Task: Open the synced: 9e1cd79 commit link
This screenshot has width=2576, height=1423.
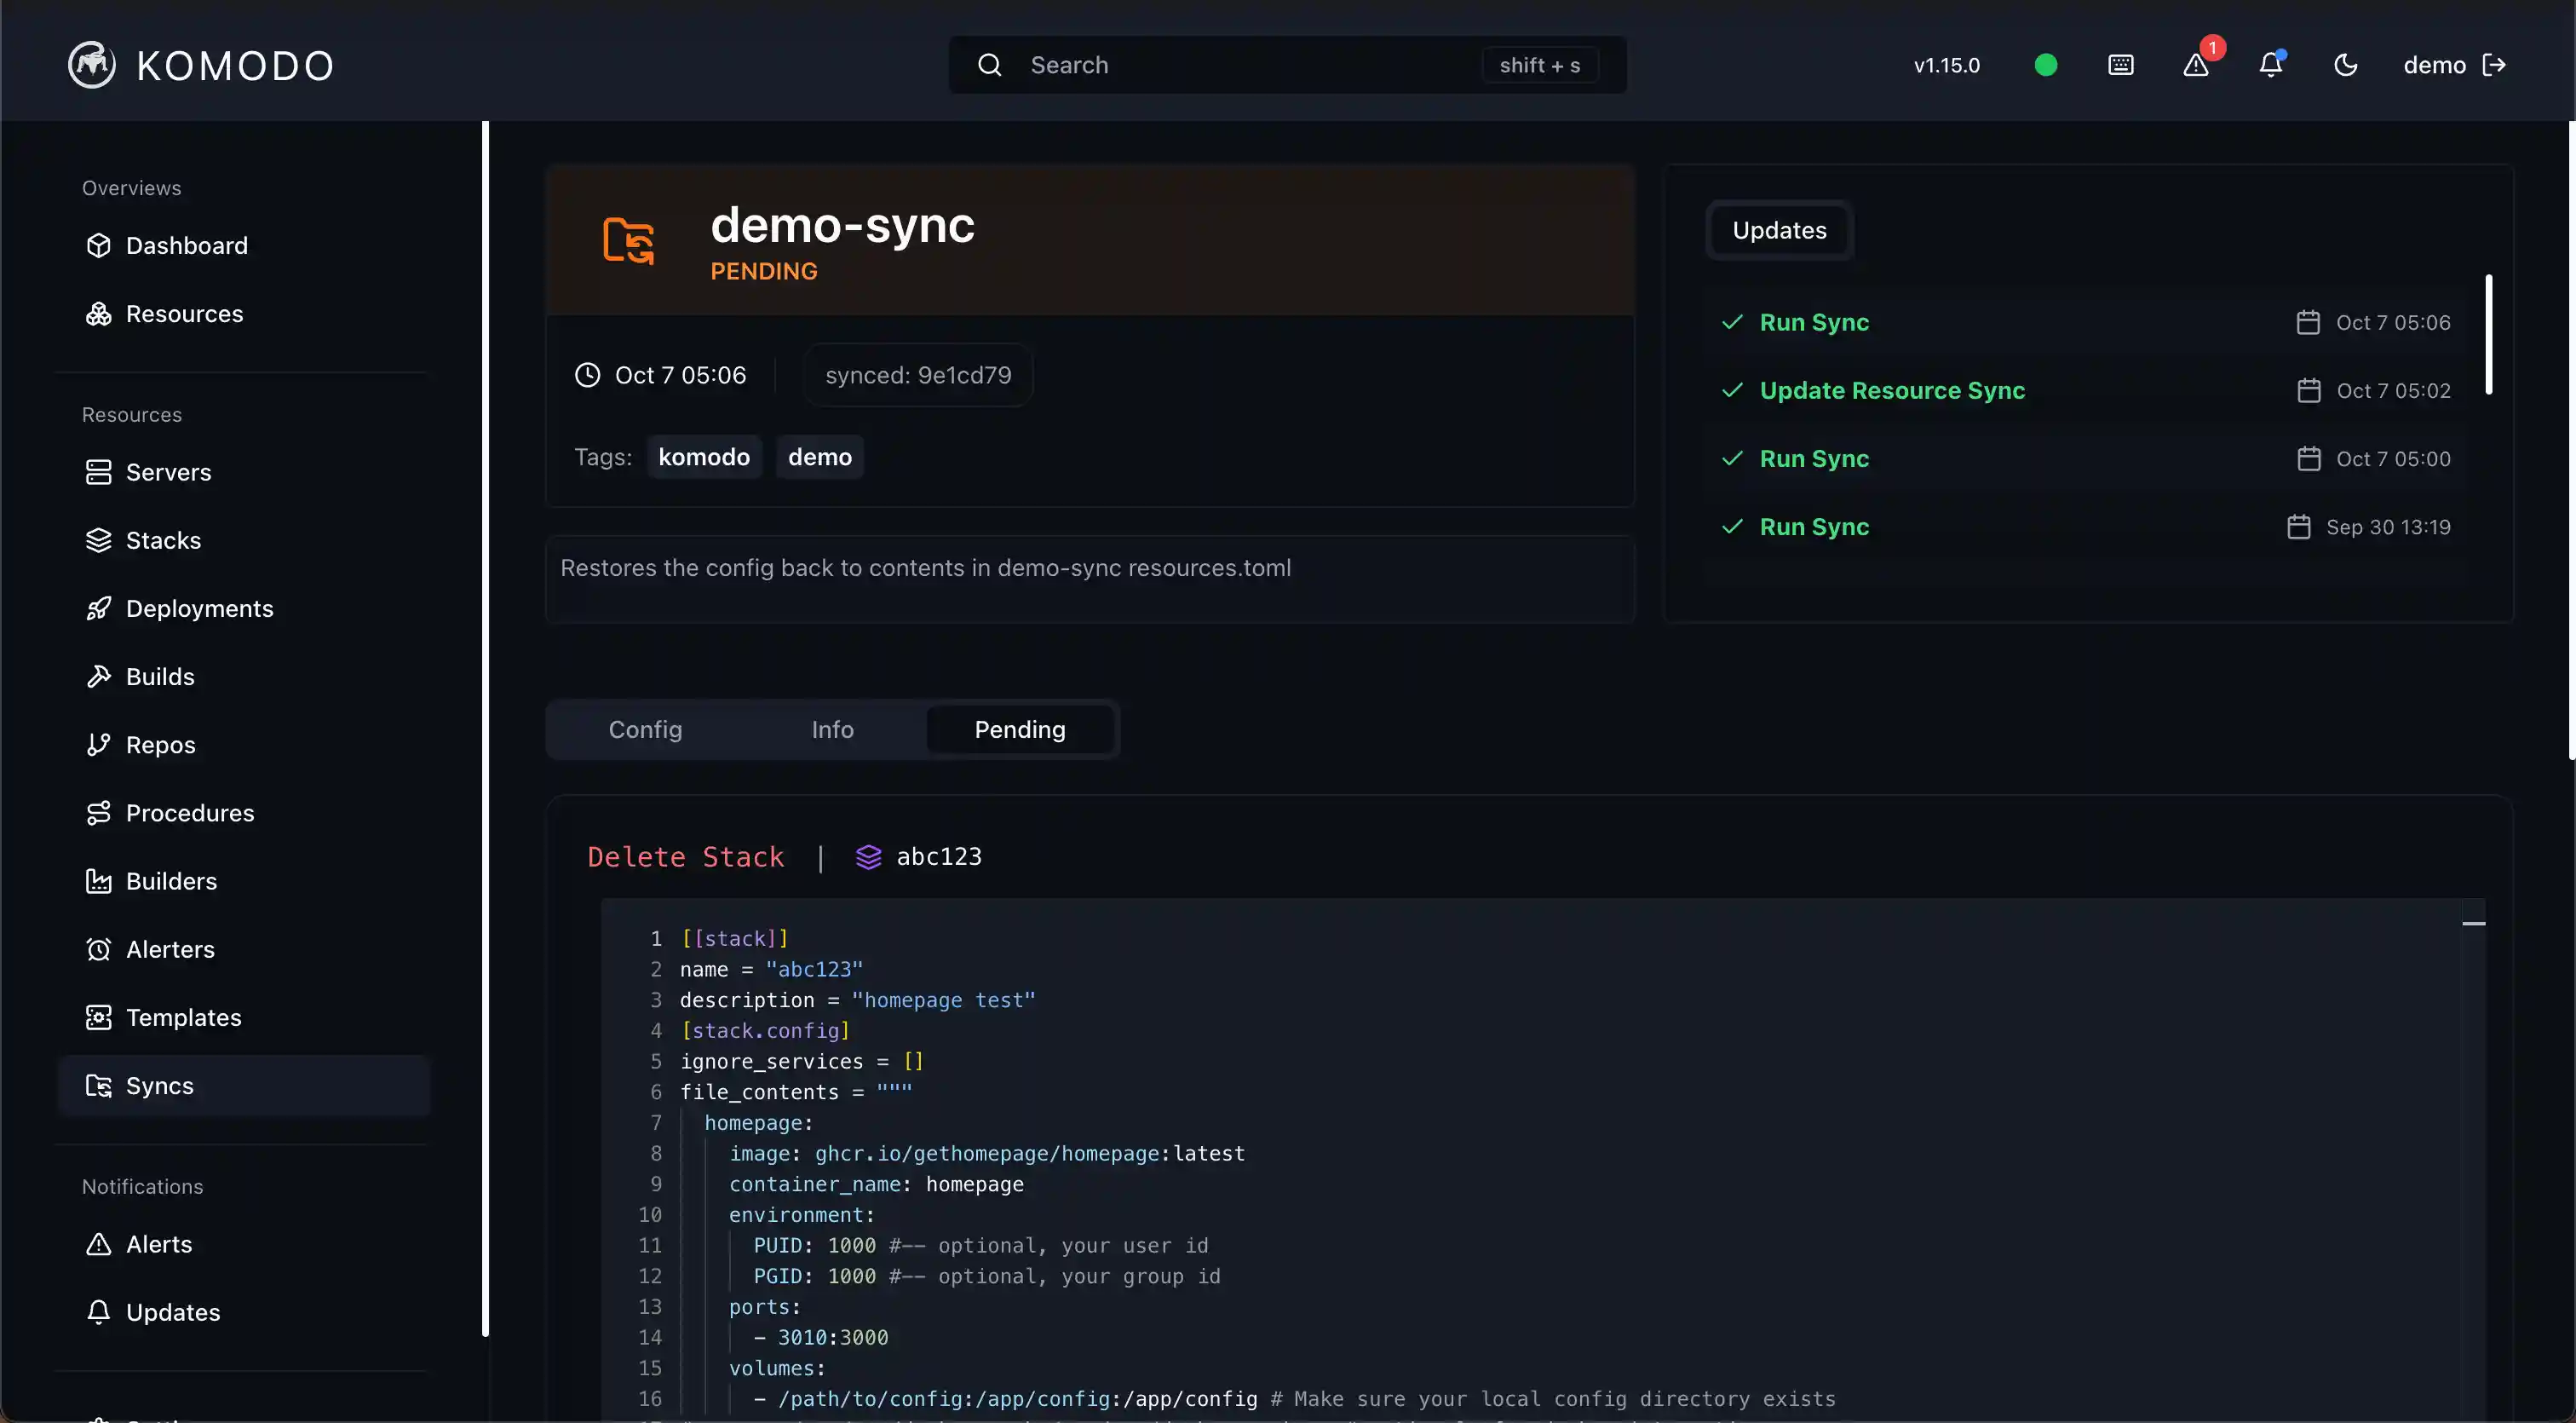Action: click(x=918, y=374)
